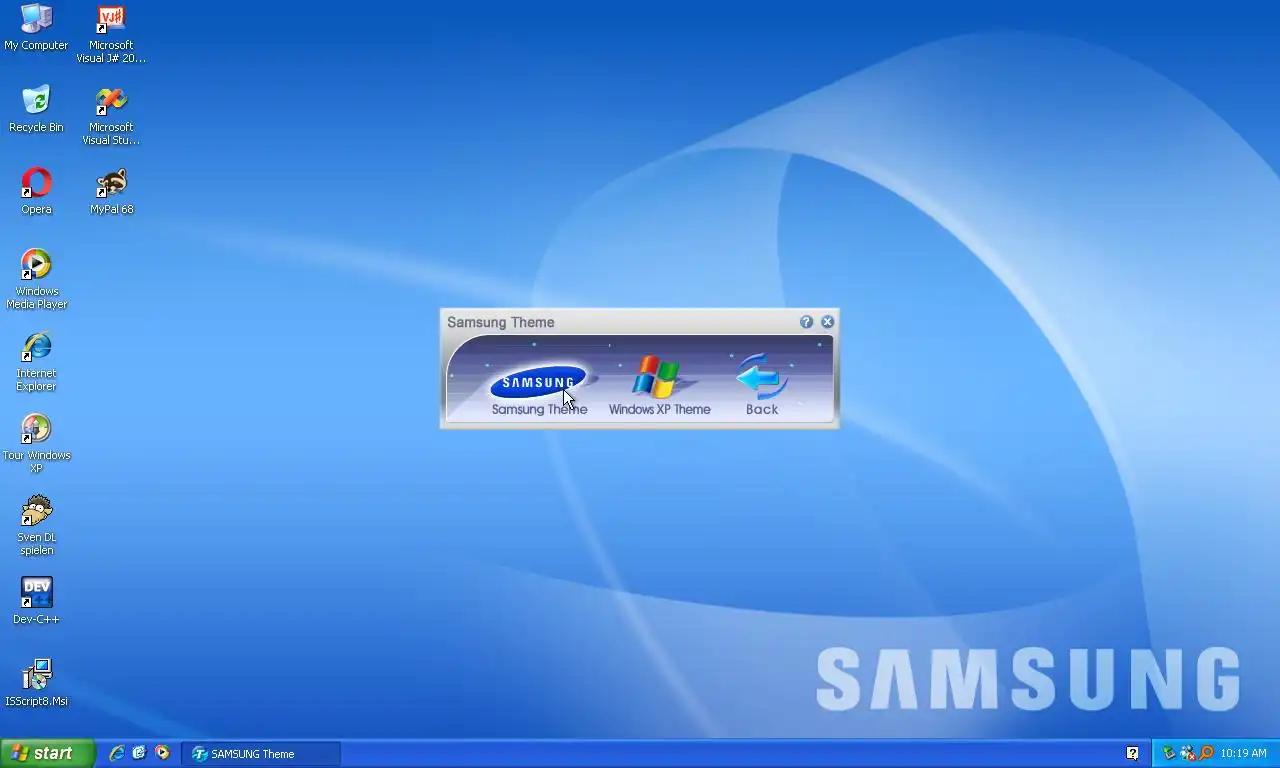Select Windows Media Player desktop icon

coord(36,280)
